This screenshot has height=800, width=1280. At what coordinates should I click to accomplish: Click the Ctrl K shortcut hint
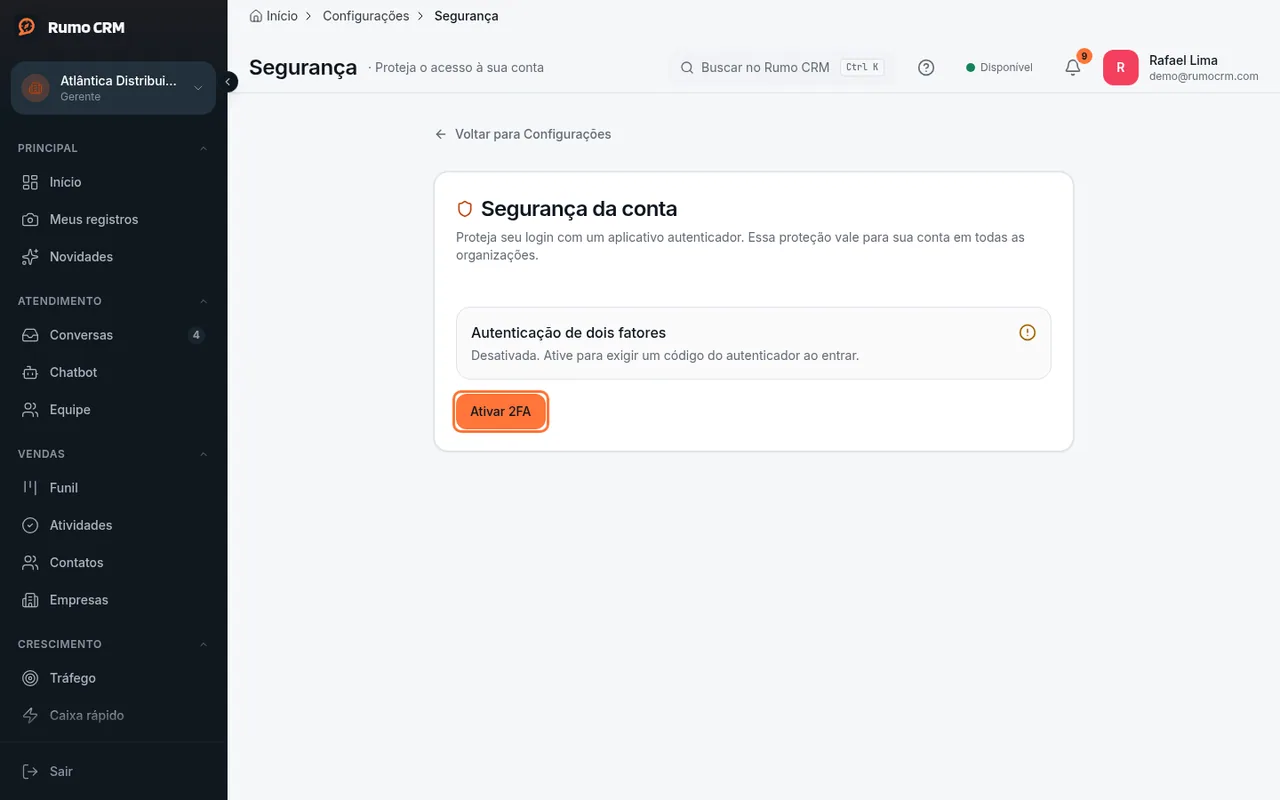click(862, 68)
